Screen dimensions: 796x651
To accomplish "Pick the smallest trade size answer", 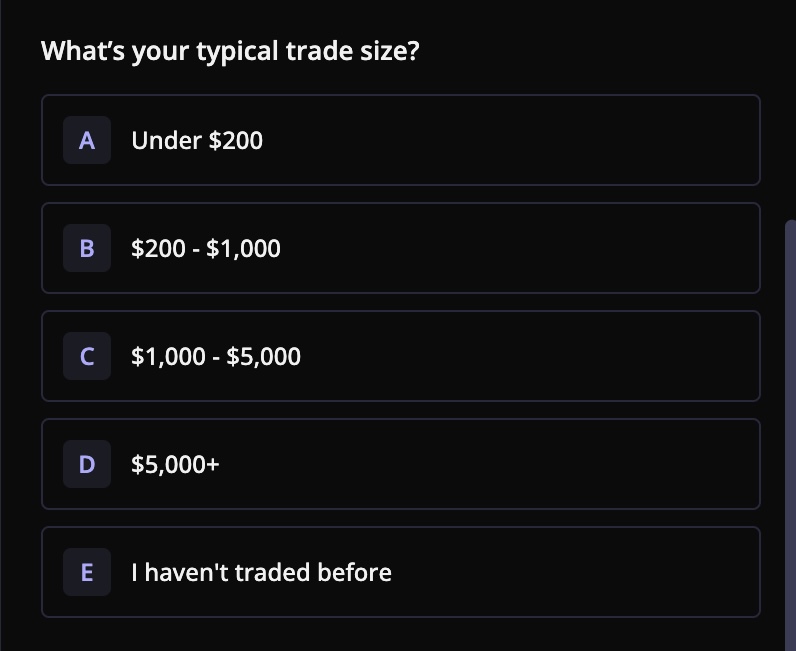I will [x=400, y=140].
